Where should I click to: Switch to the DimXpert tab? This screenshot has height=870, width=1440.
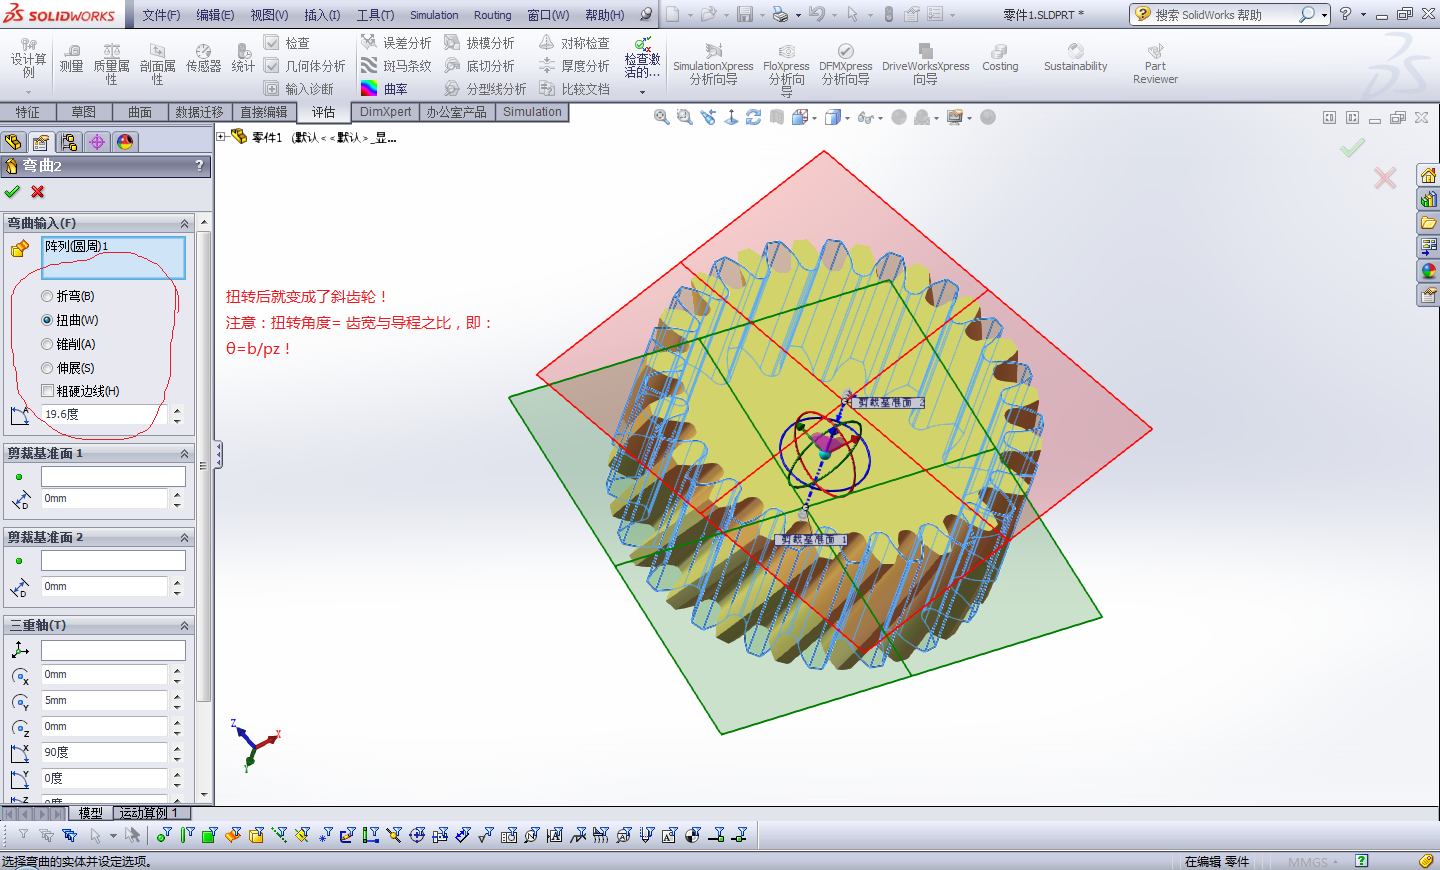[x=385, y=112]
